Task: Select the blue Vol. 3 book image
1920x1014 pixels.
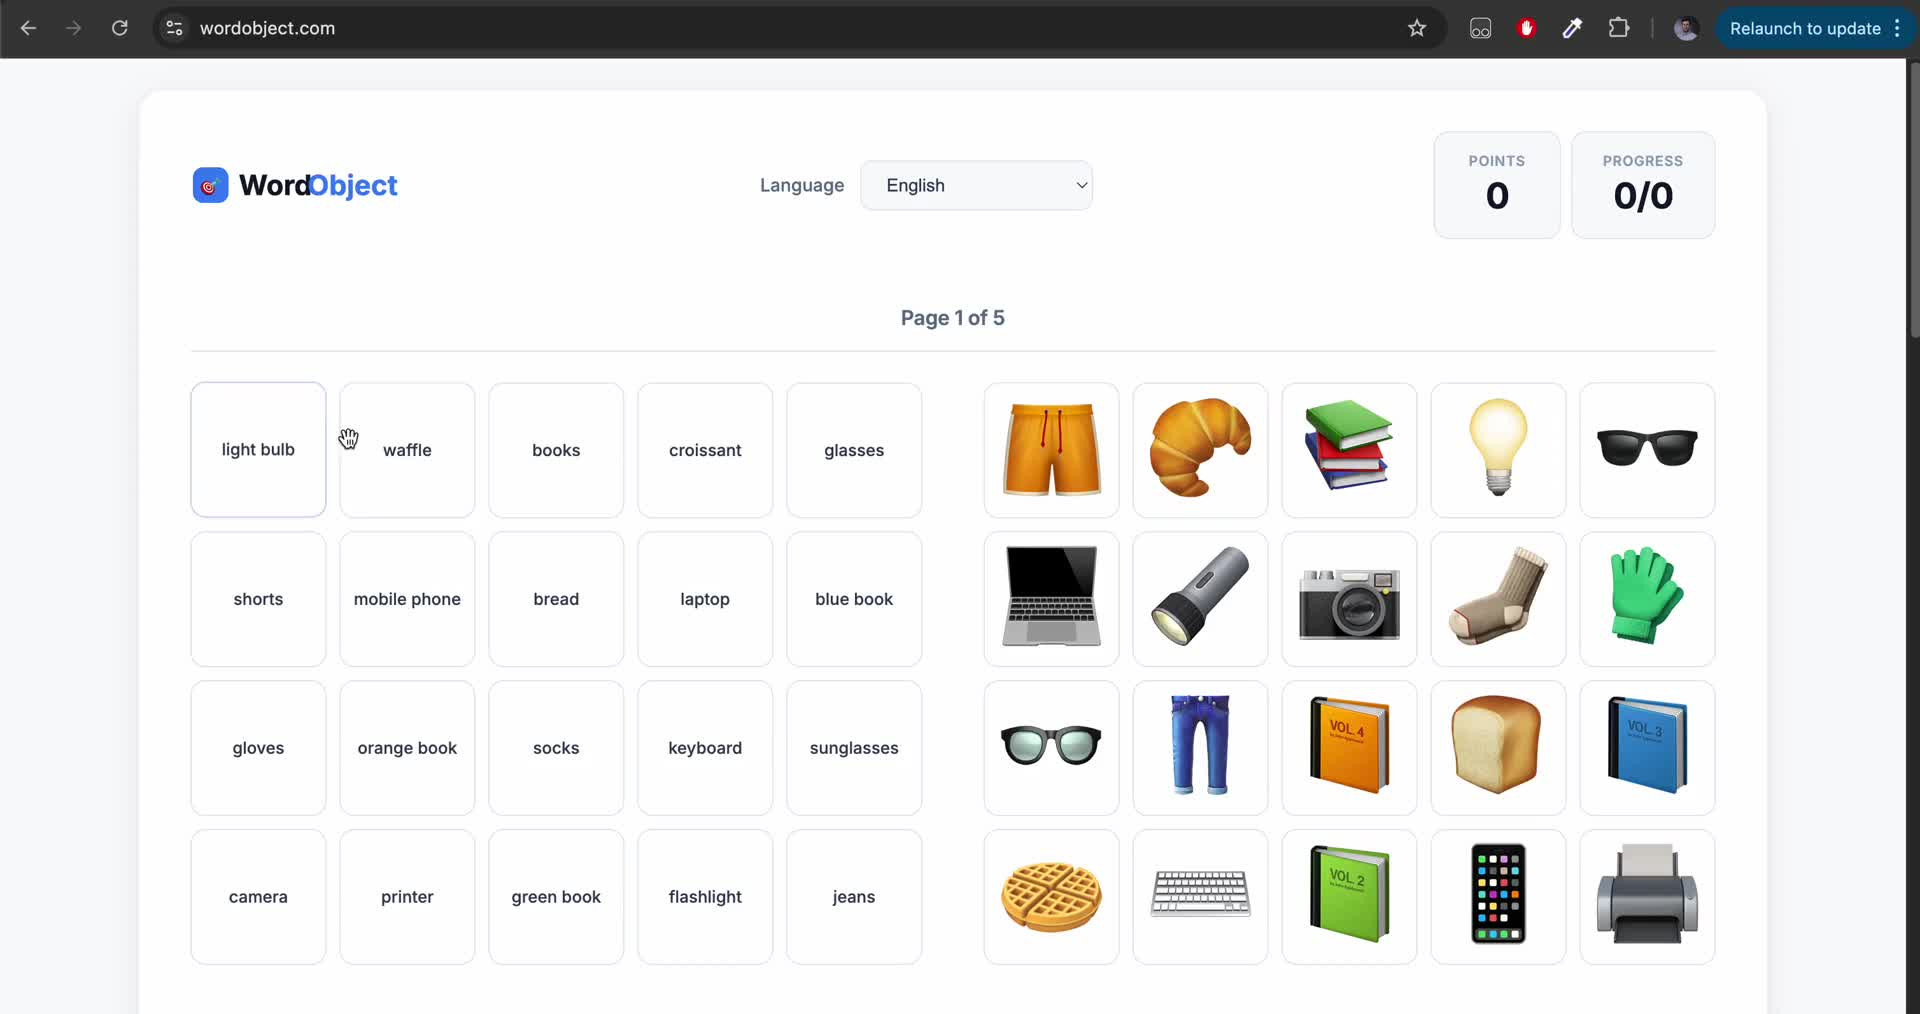Action: pos(1647,748)
